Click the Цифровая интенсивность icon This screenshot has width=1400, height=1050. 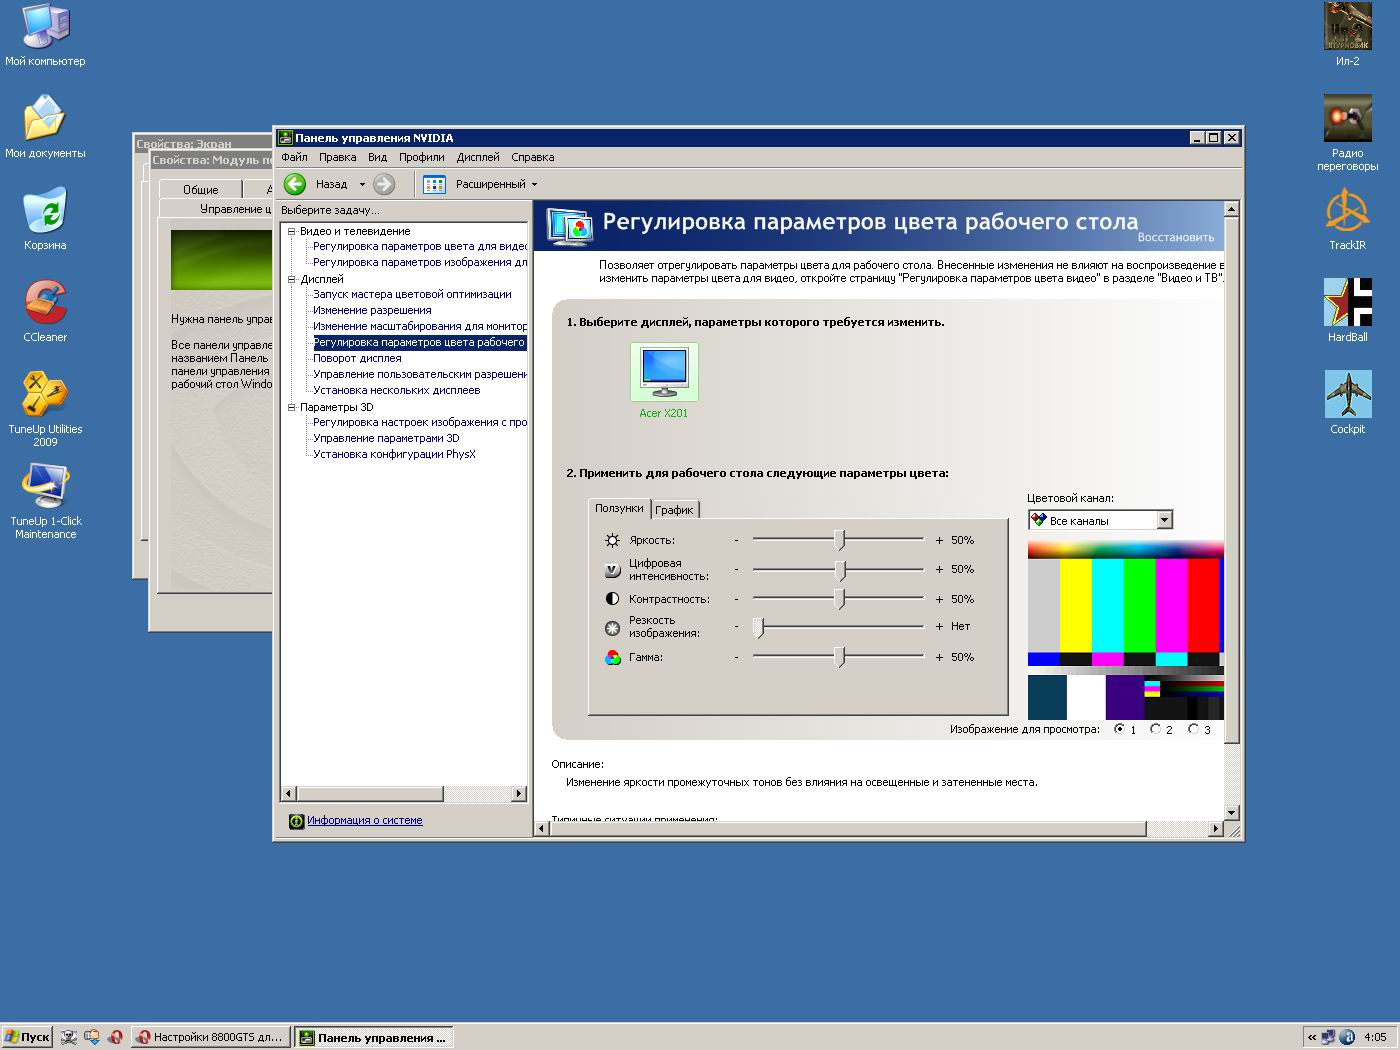coord(613,570)
